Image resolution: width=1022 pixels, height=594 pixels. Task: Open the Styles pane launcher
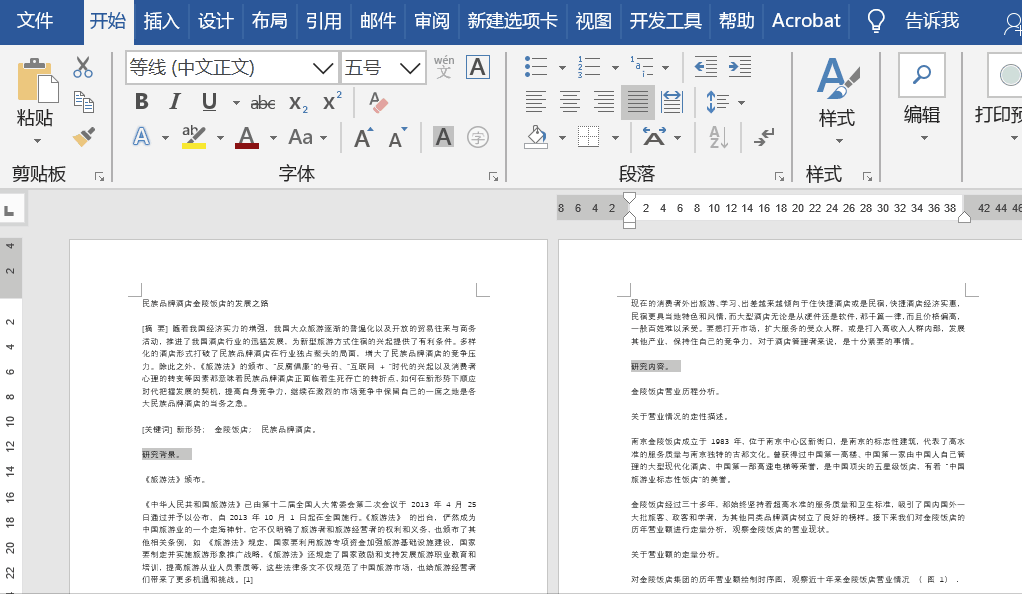click(867, 176)
